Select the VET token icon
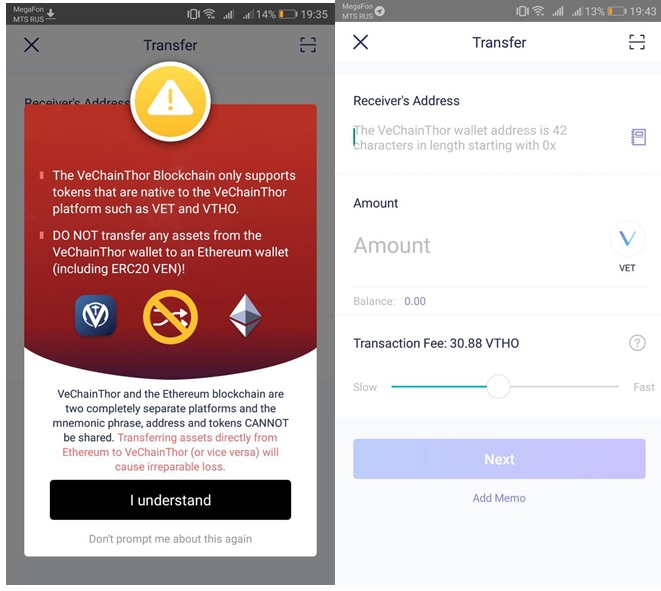The height and width of the screenshot is (591, 661). point(627,239)
